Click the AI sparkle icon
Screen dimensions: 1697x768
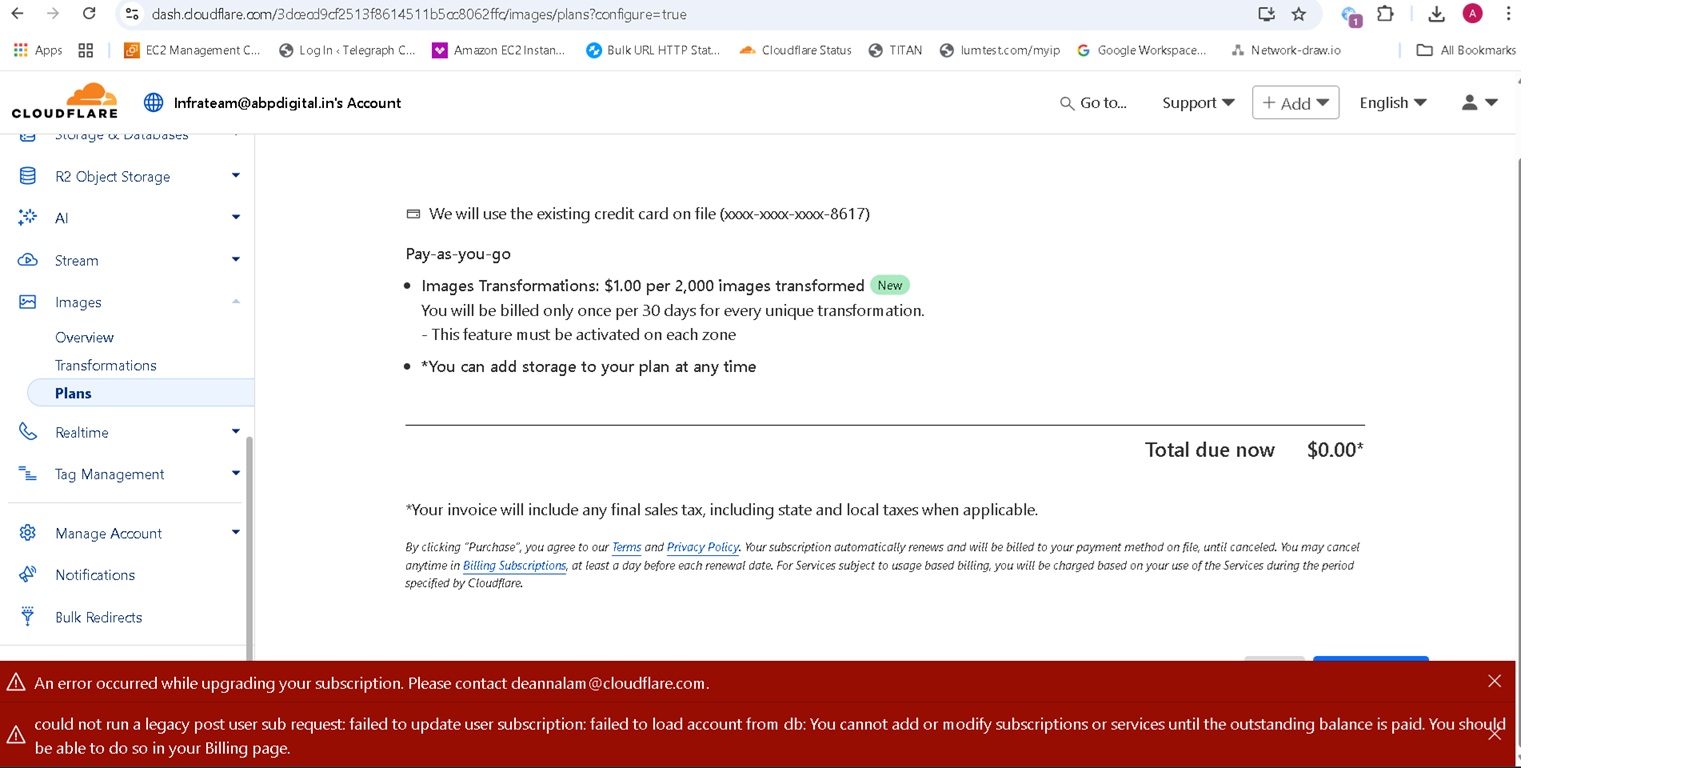(x=28, y=217)
